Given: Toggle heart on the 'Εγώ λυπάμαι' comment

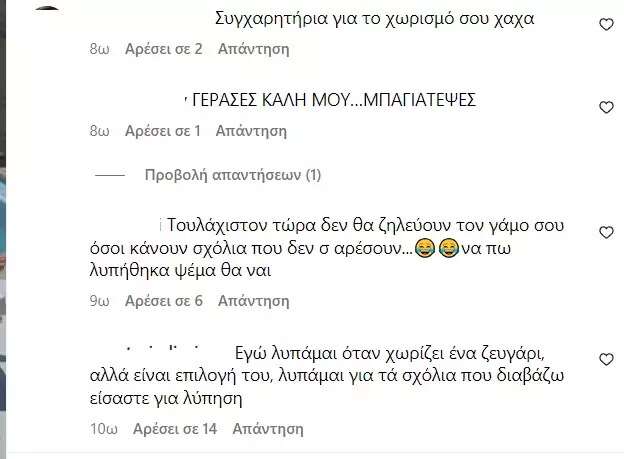Looking at the screenshot, I should [606, 359].
